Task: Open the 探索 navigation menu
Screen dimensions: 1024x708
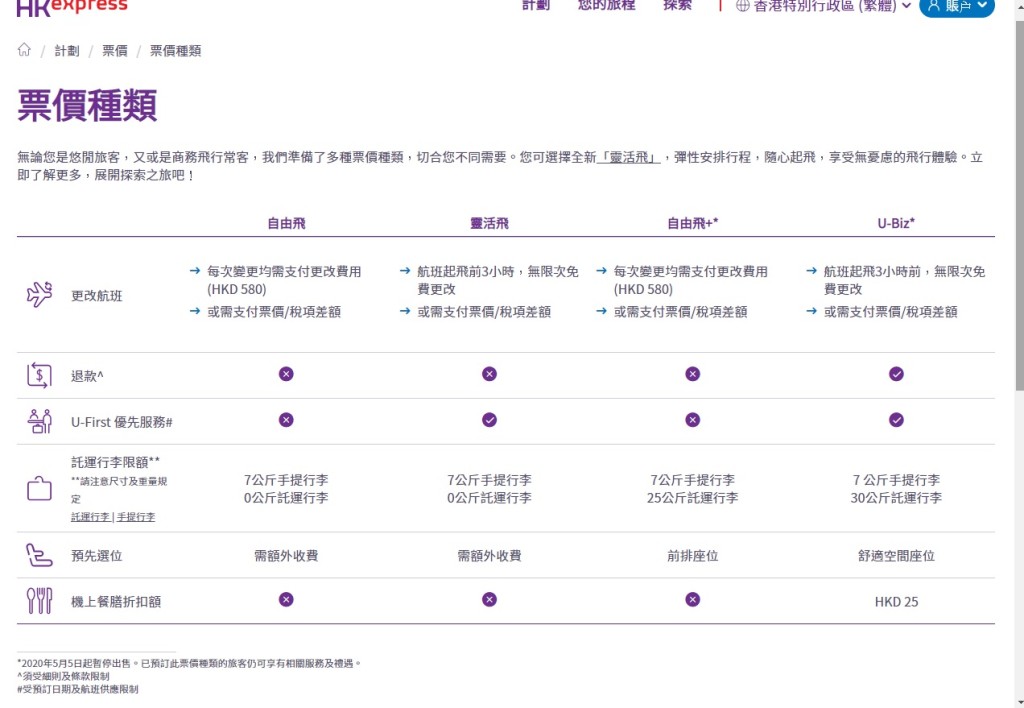Action: point(677,5)
